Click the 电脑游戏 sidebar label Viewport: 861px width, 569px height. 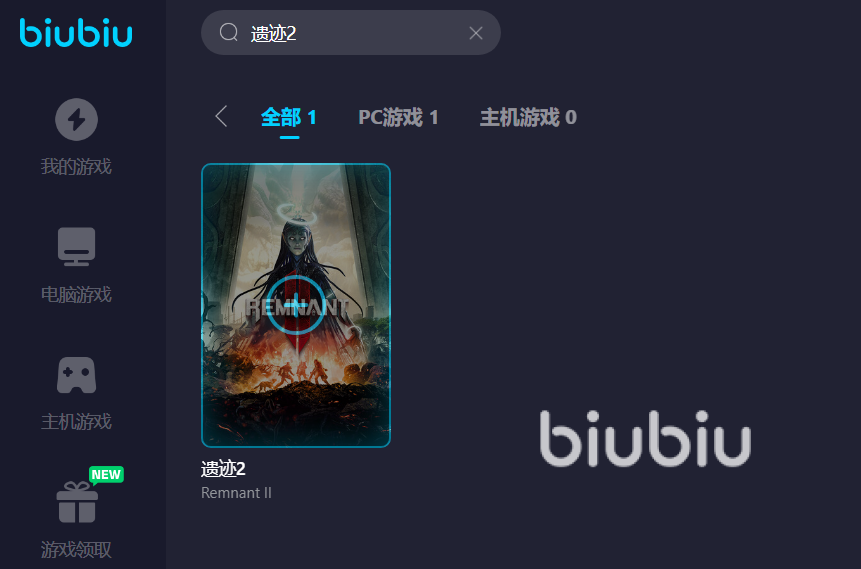(76, 294)
